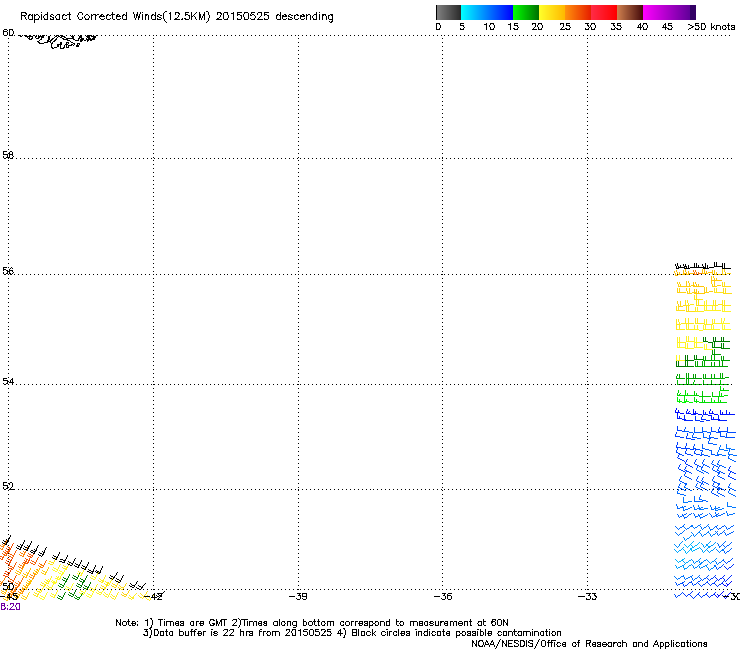Click the 52 latitude axis label
Screen dimensions: 740x650
(8, 486)
